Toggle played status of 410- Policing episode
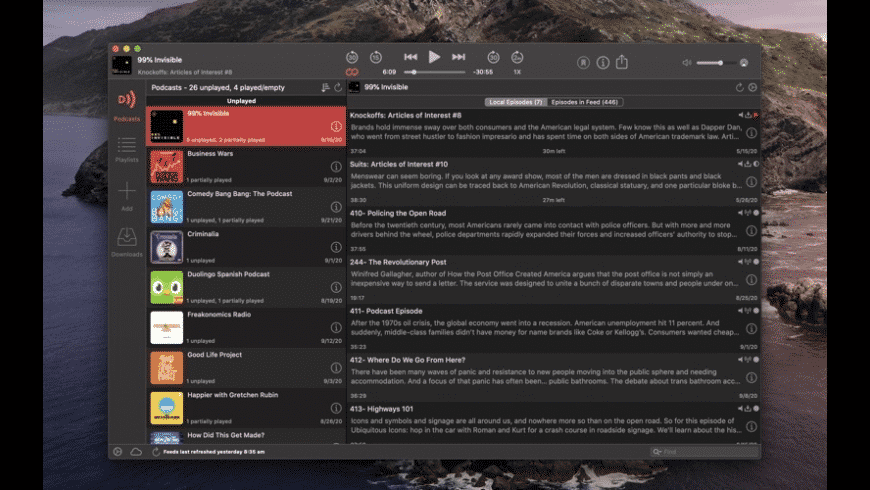This screenshot has width=870, height=490. coord(756,213)
